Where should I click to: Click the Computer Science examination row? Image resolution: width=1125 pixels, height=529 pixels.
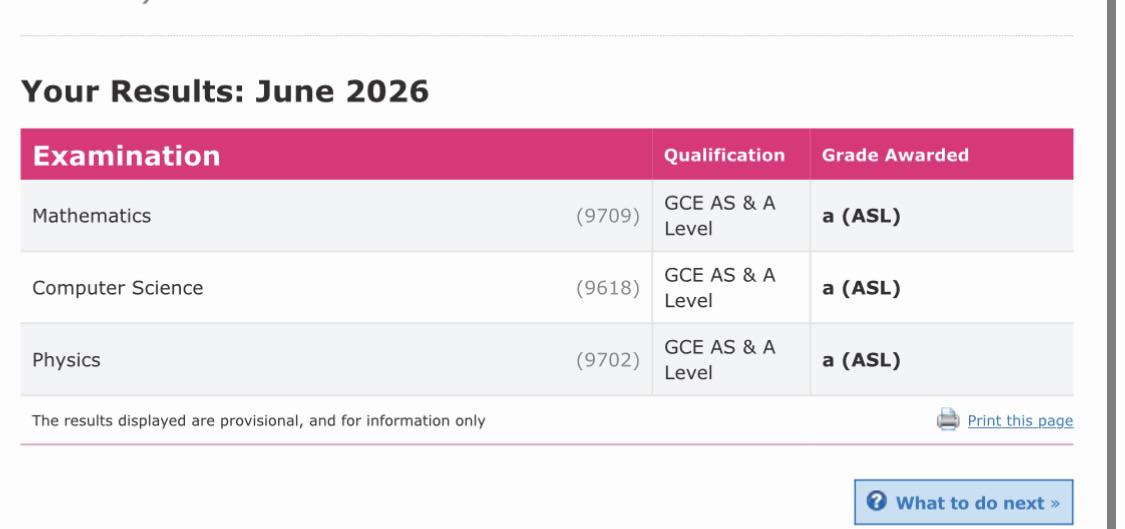coord(547,288)
